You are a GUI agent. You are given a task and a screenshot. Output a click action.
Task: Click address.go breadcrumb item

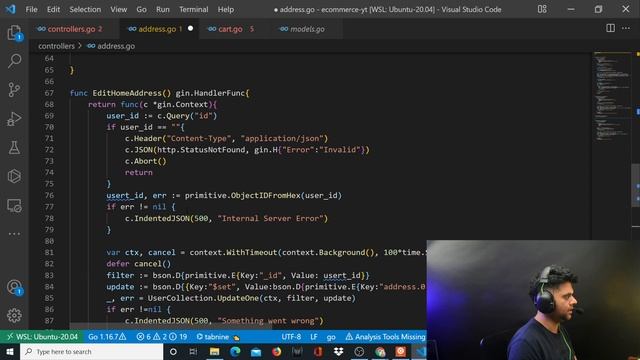(x=116, y=46)
